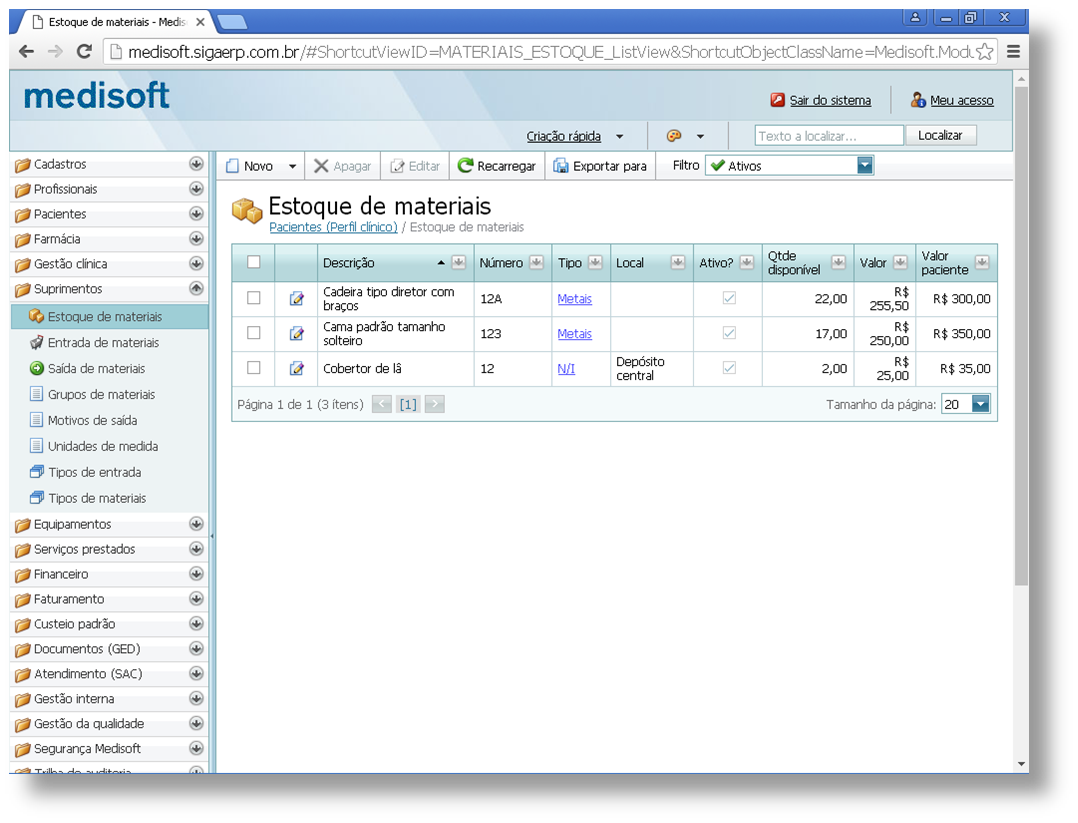Open the Metais link for Cadeira row
The width and height of the screenshot is (1078, 823).
pyautogui.click(x=575, y=298)
